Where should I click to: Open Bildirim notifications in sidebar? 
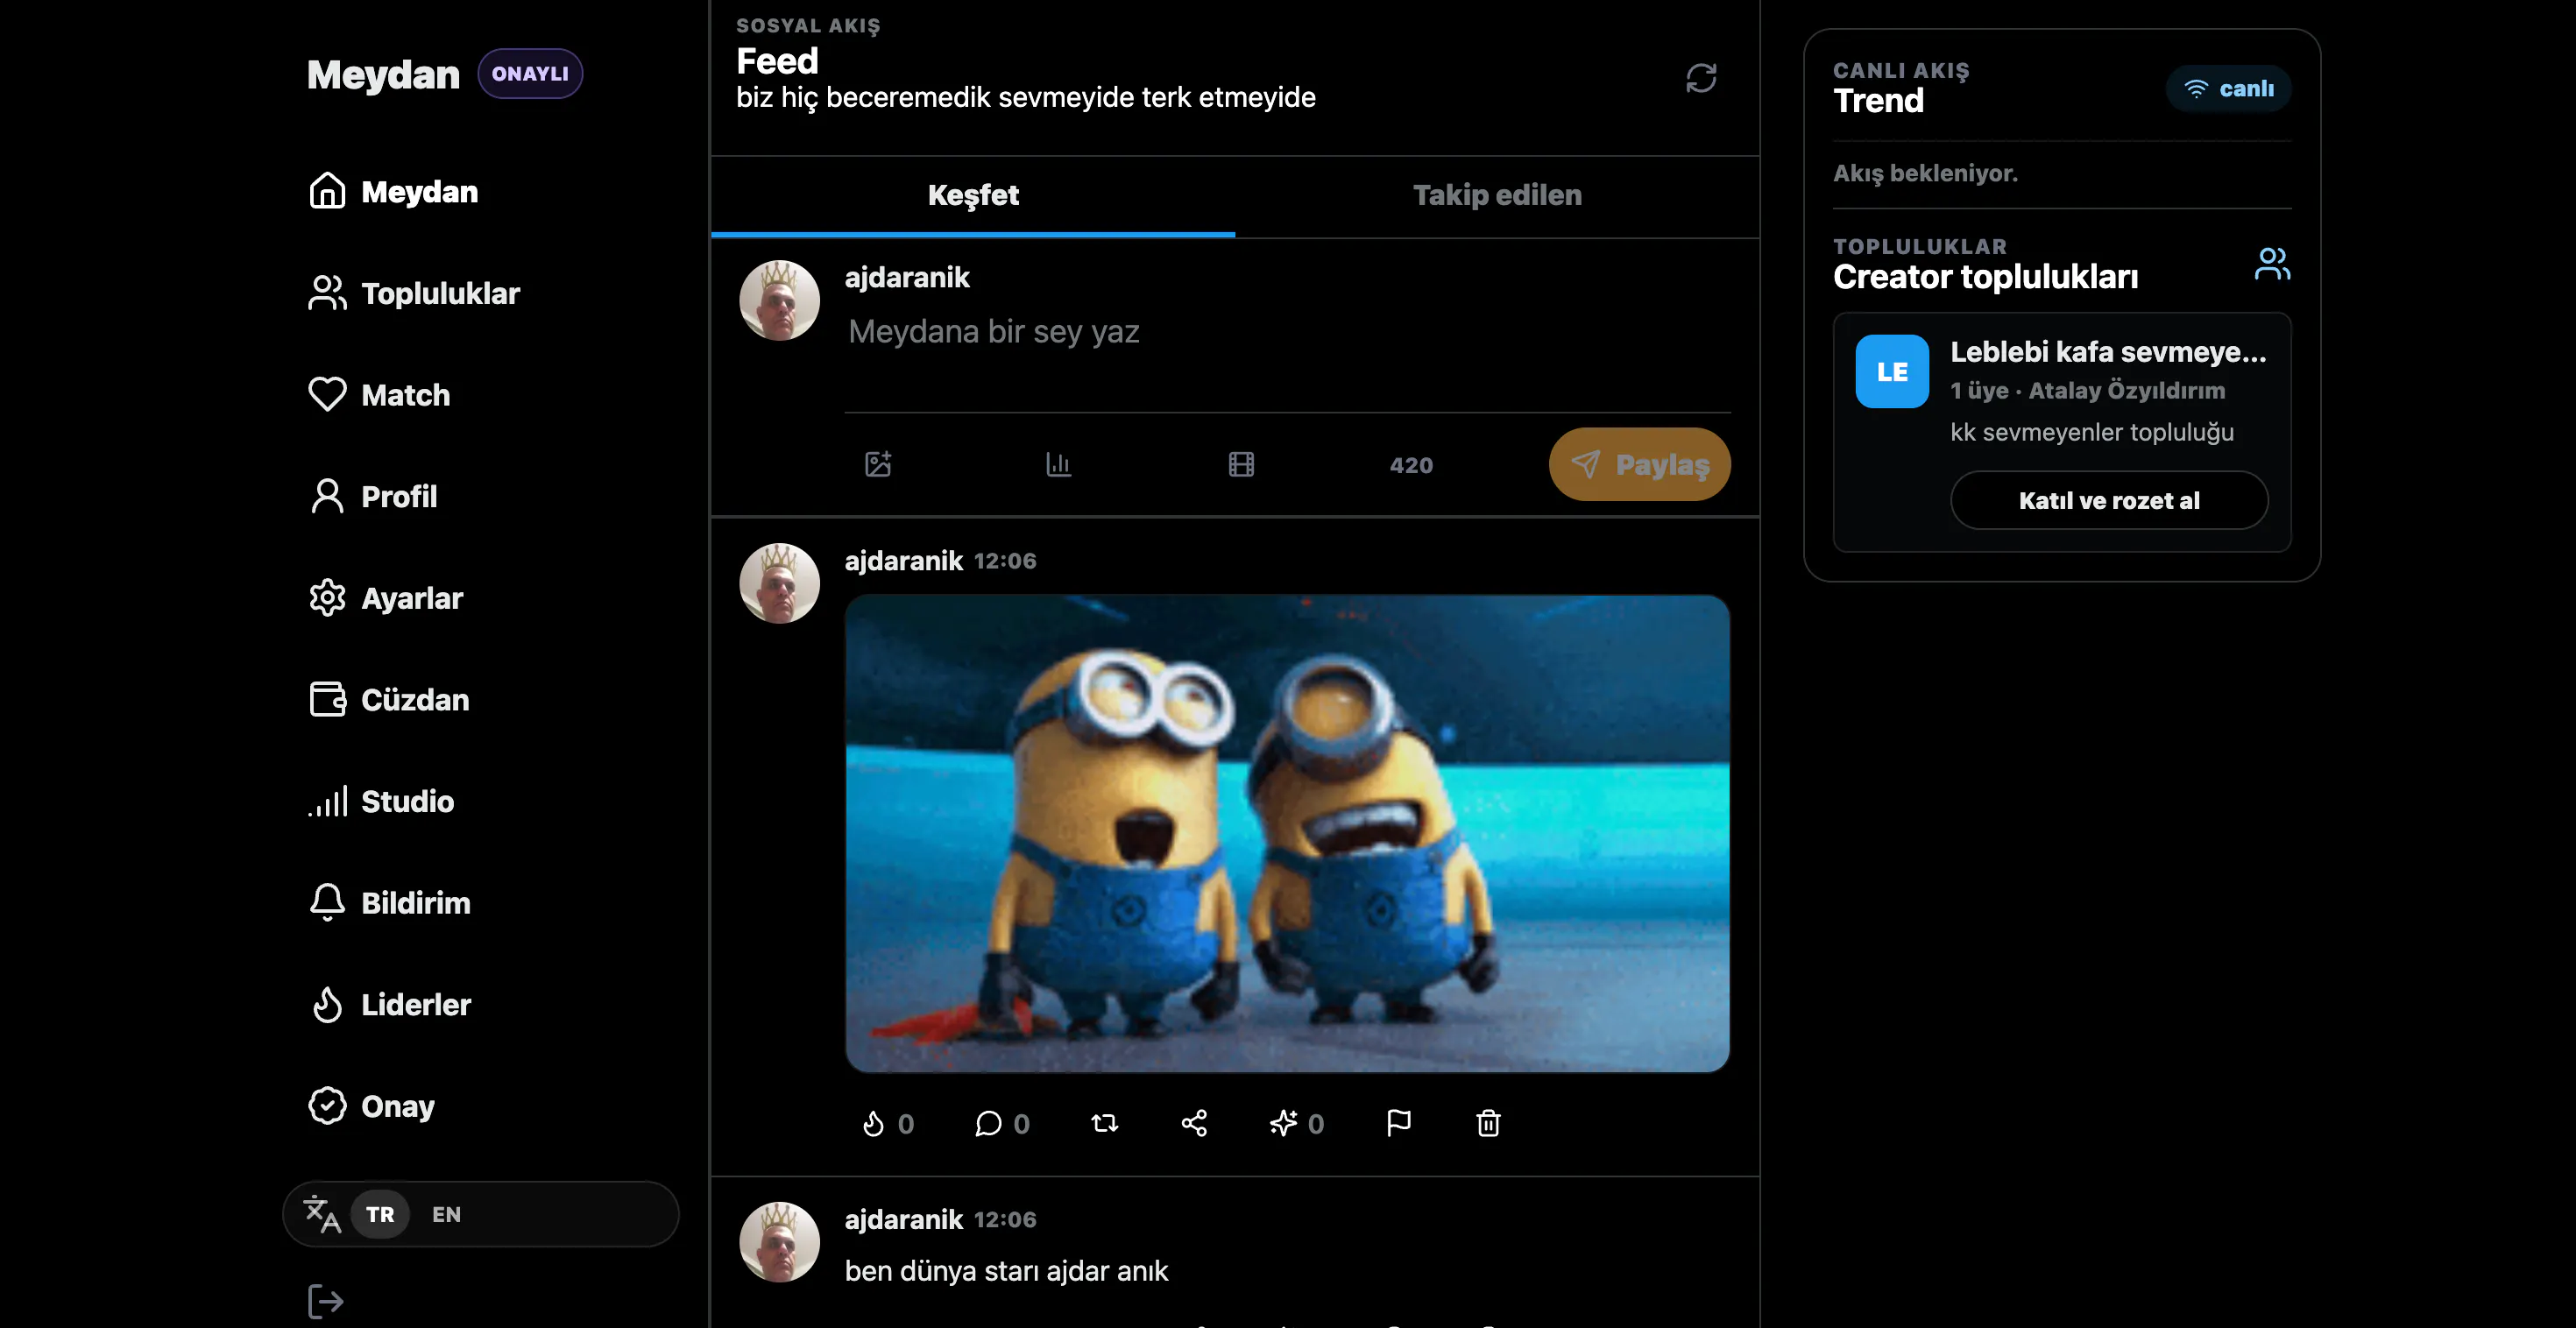click(390, 903)
